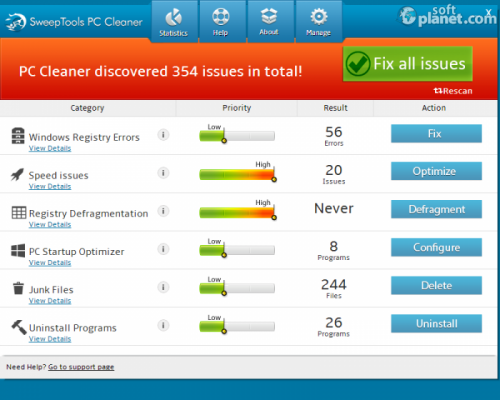Show info for Junk Files
The height and width of the screenshot is (400, 500).
click(163, 287)
